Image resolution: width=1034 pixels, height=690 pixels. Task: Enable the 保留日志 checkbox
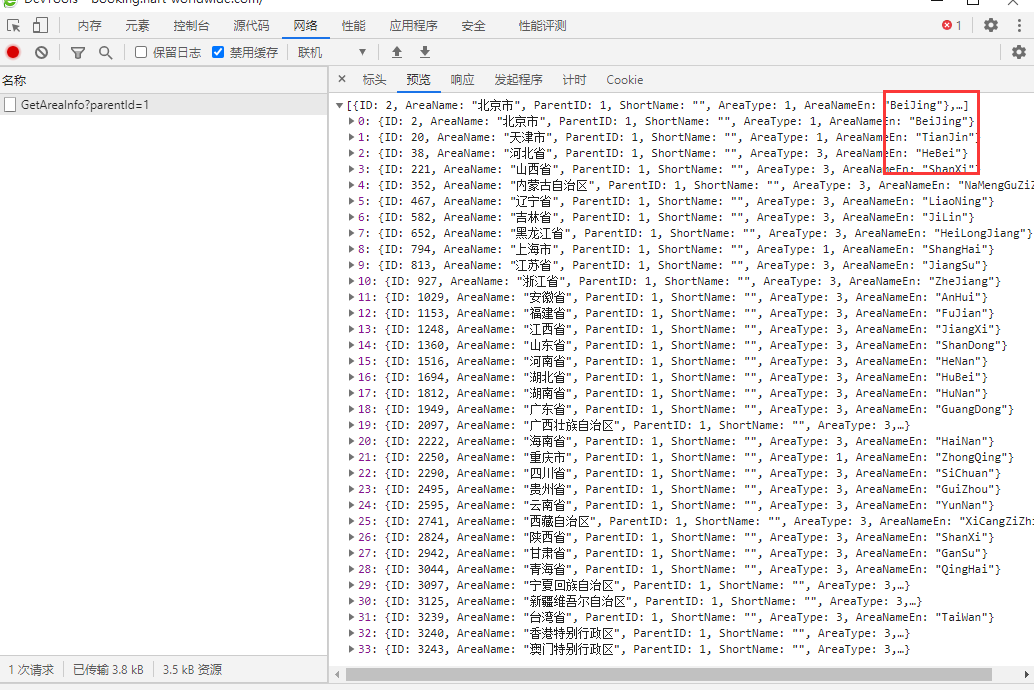click(141, 52)
